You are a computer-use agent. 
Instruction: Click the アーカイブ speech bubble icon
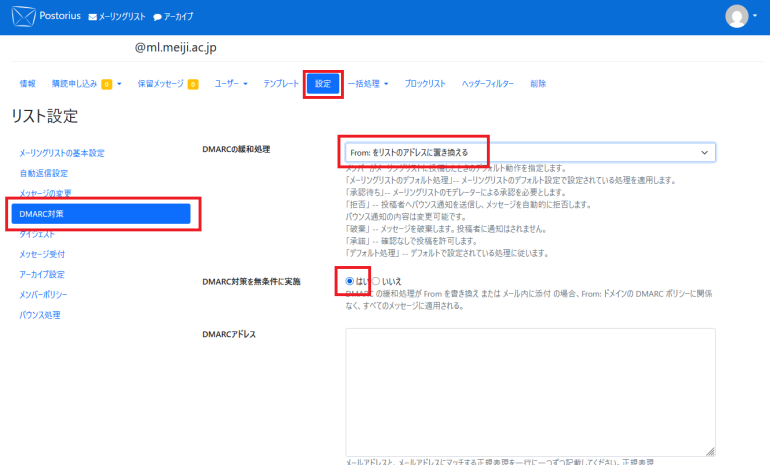(x=157, y=17)
